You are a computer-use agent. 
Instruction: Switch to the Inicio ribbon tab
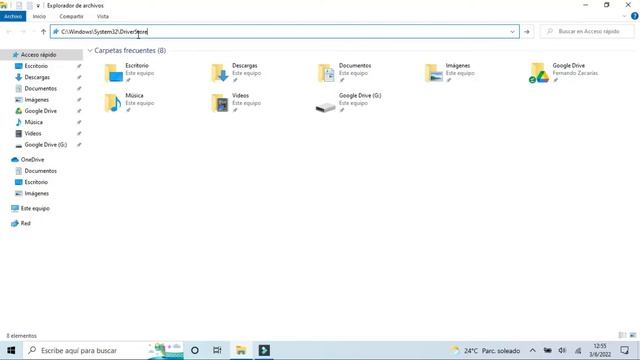(x=39, y=16)
